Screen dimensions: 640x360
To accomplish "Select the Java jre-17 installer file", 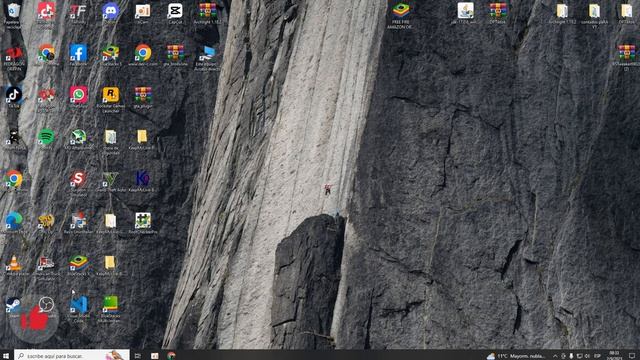I will pyautogui.click(x=465, y=13).
